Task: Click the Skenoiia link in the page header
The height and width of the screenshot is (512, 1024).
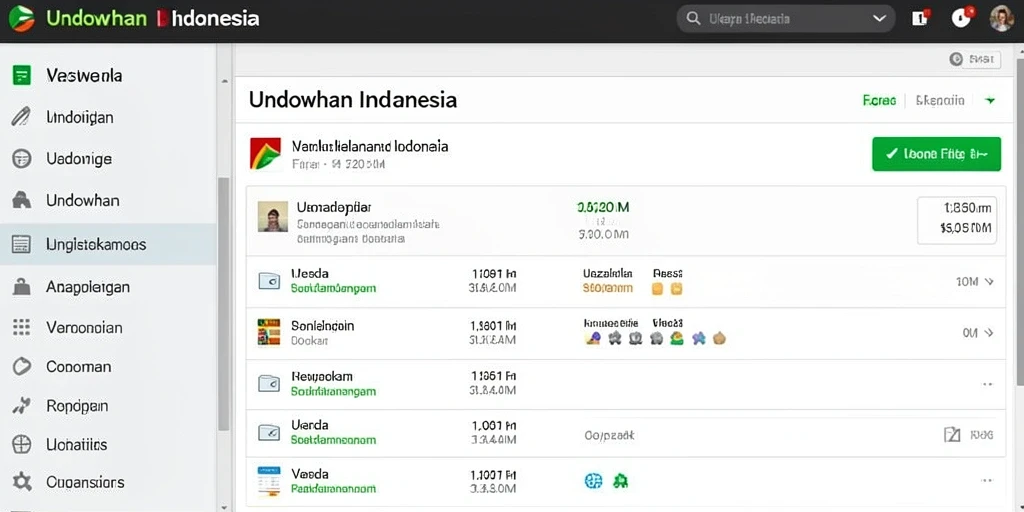Action: click(x=940, y=101)
